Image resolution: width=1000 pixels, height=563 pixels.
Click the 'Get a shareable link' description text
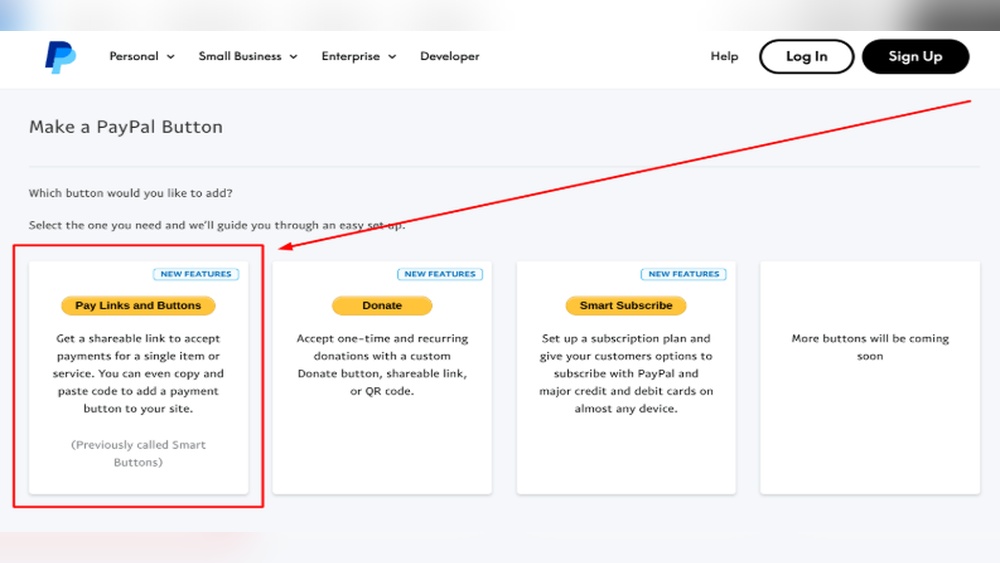[x=138, y=374]
